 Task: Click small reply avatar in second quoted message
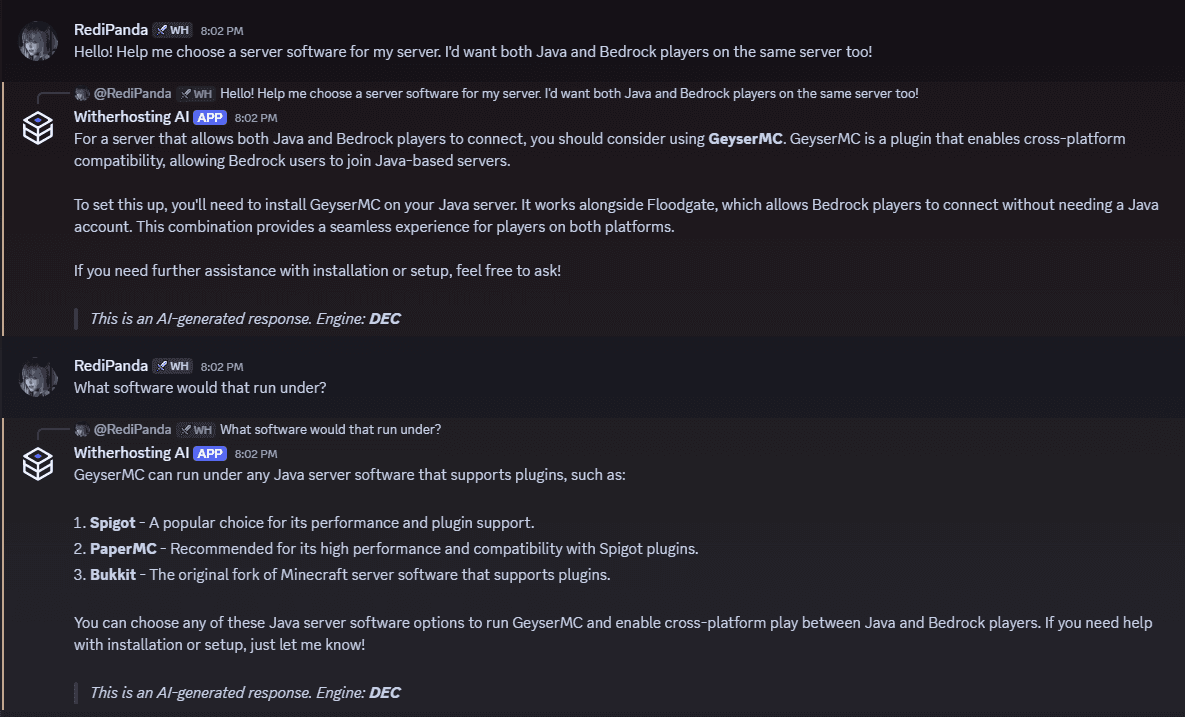click(x=82, y=430)
